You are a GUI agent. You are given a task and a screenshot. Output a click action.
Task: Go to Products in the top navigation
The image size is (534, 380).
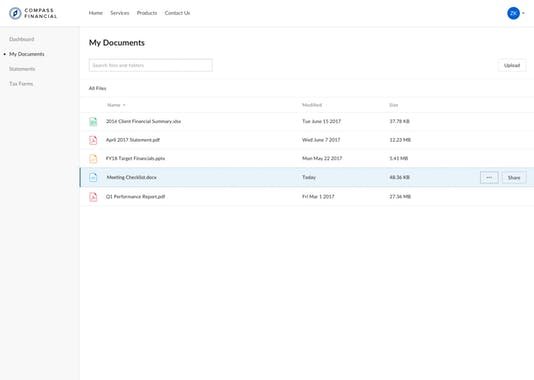pos(147,13)
